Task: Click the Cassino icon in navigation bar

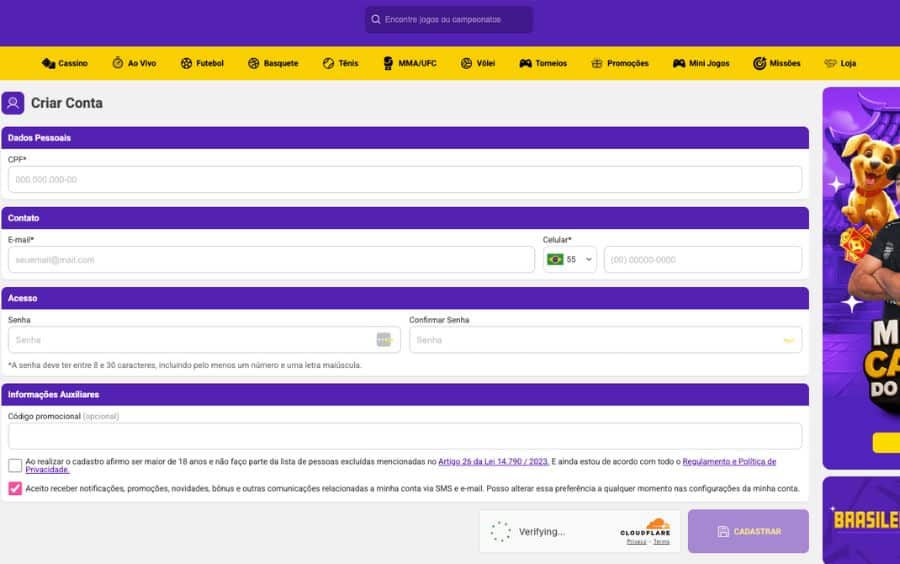Action: tap(48, 63)
